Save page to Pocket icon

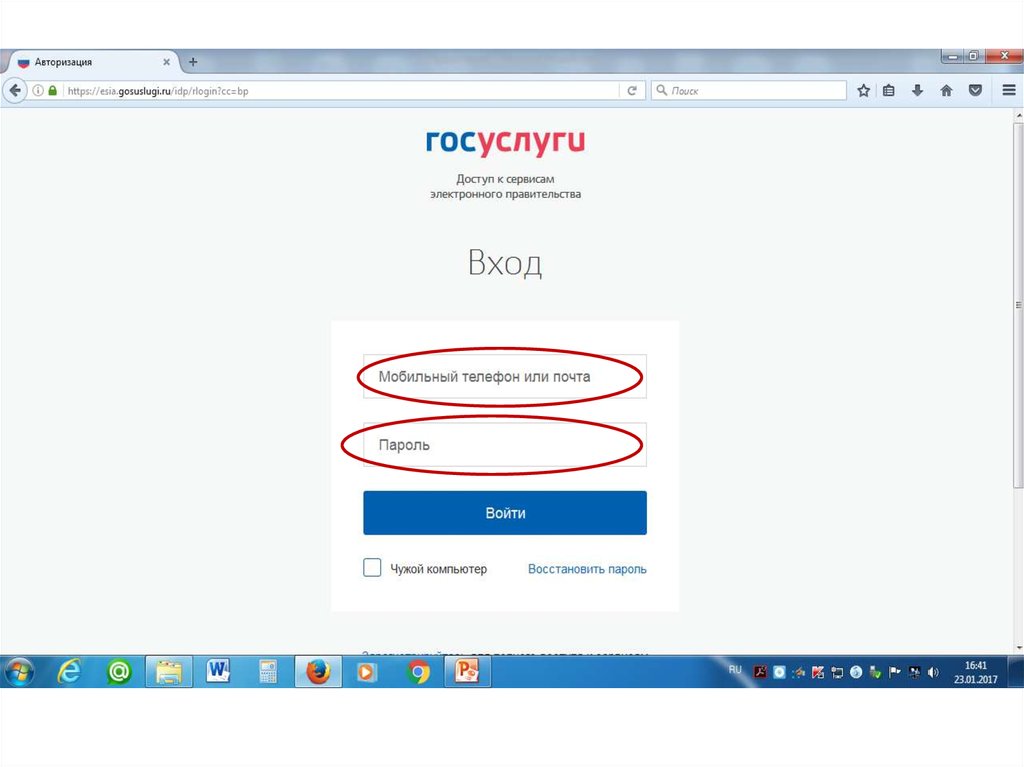(975, 90)
